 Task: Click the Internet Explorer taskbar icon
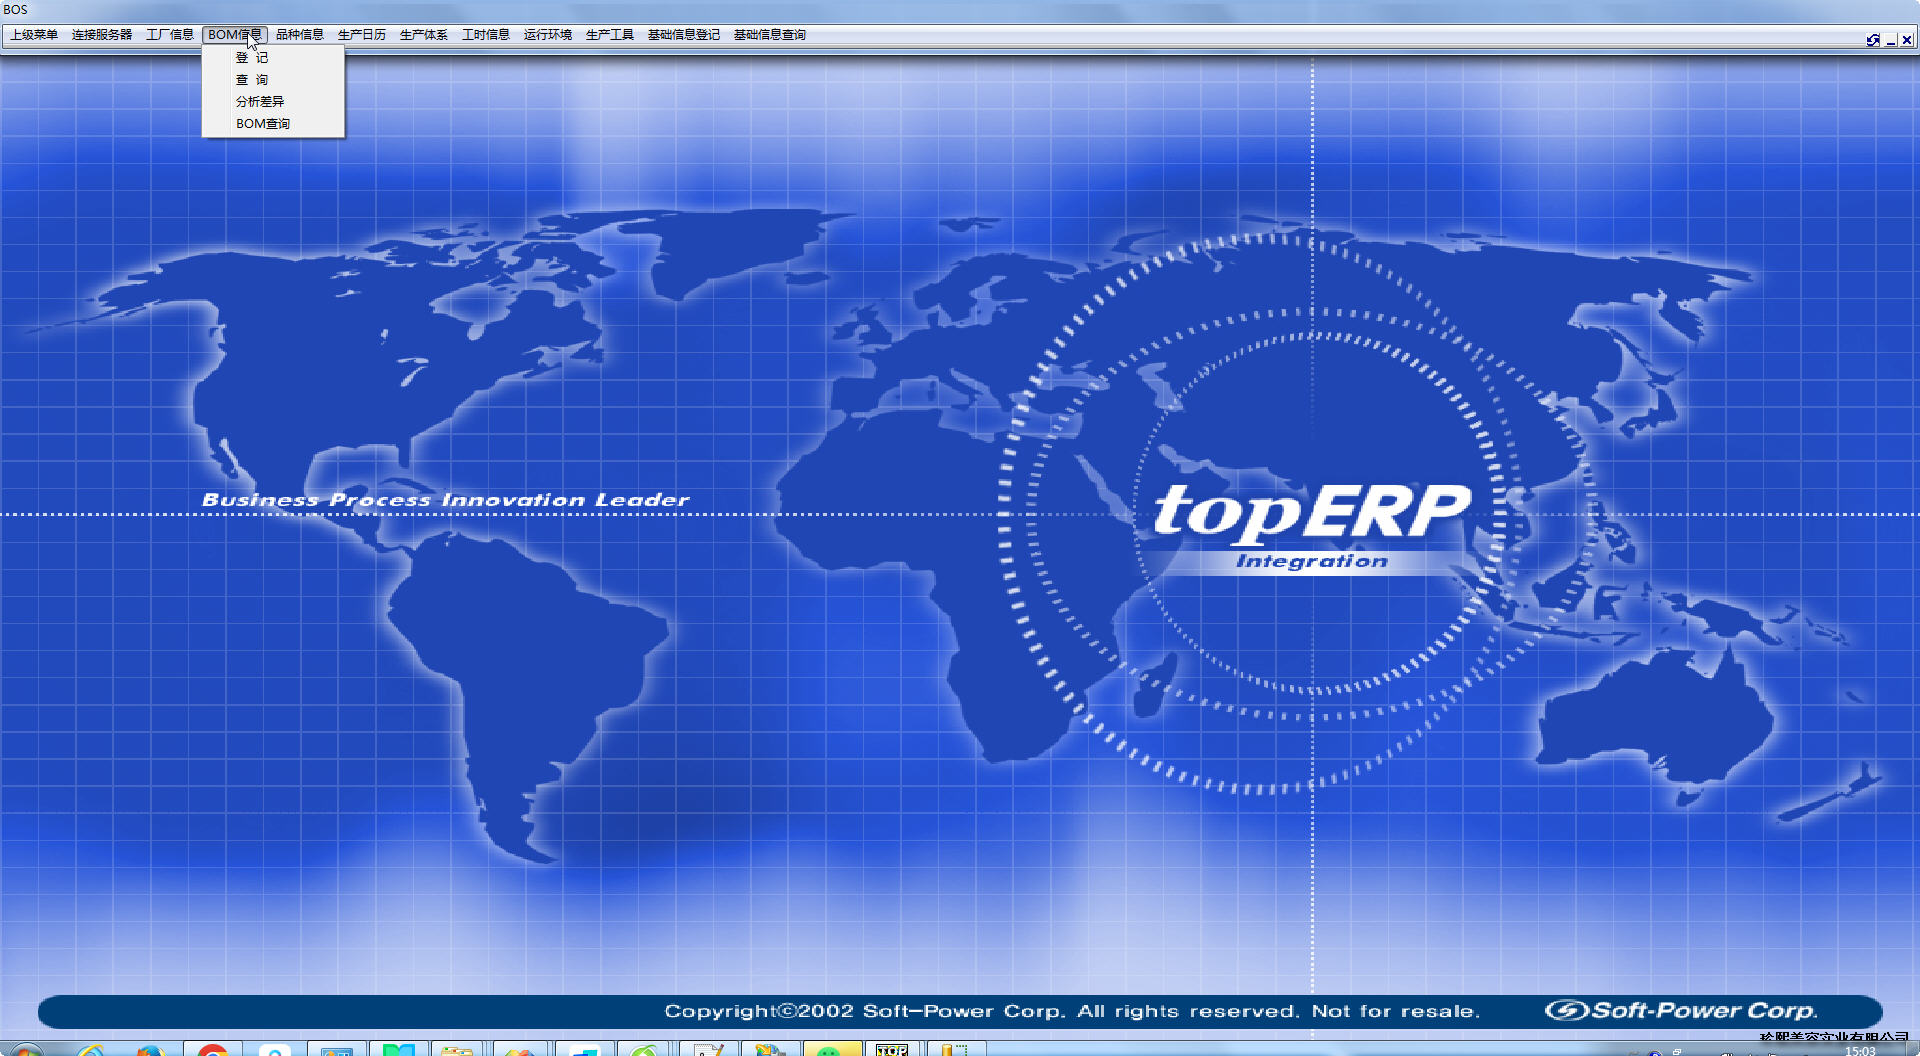[90, 1050]
